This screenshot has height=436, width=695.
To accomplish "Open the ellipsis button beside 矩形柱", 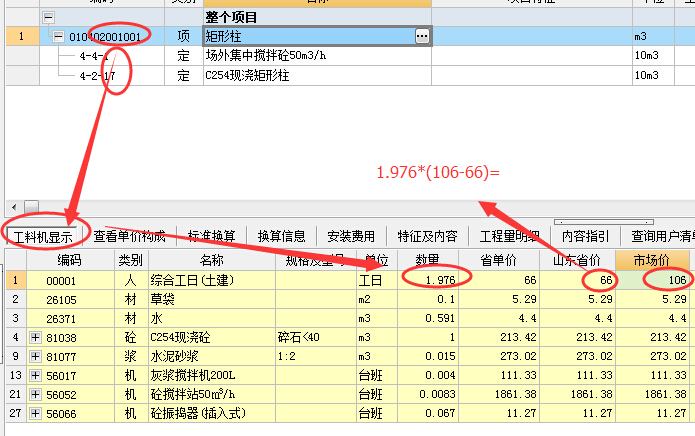I will point(422,36).
